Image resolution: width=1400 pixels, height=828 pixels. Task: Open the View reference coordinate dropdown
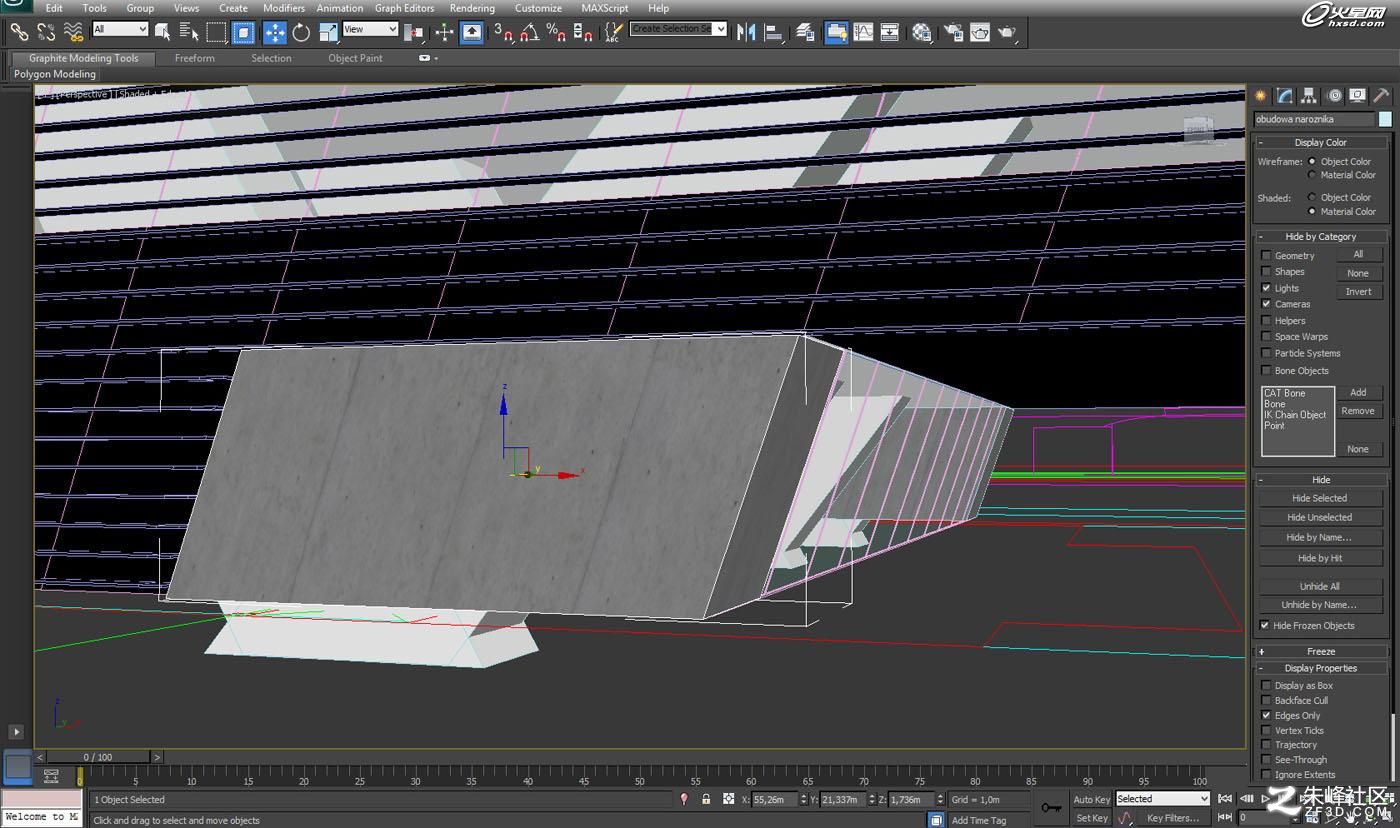pyautogui.click(x=370, y=30)
